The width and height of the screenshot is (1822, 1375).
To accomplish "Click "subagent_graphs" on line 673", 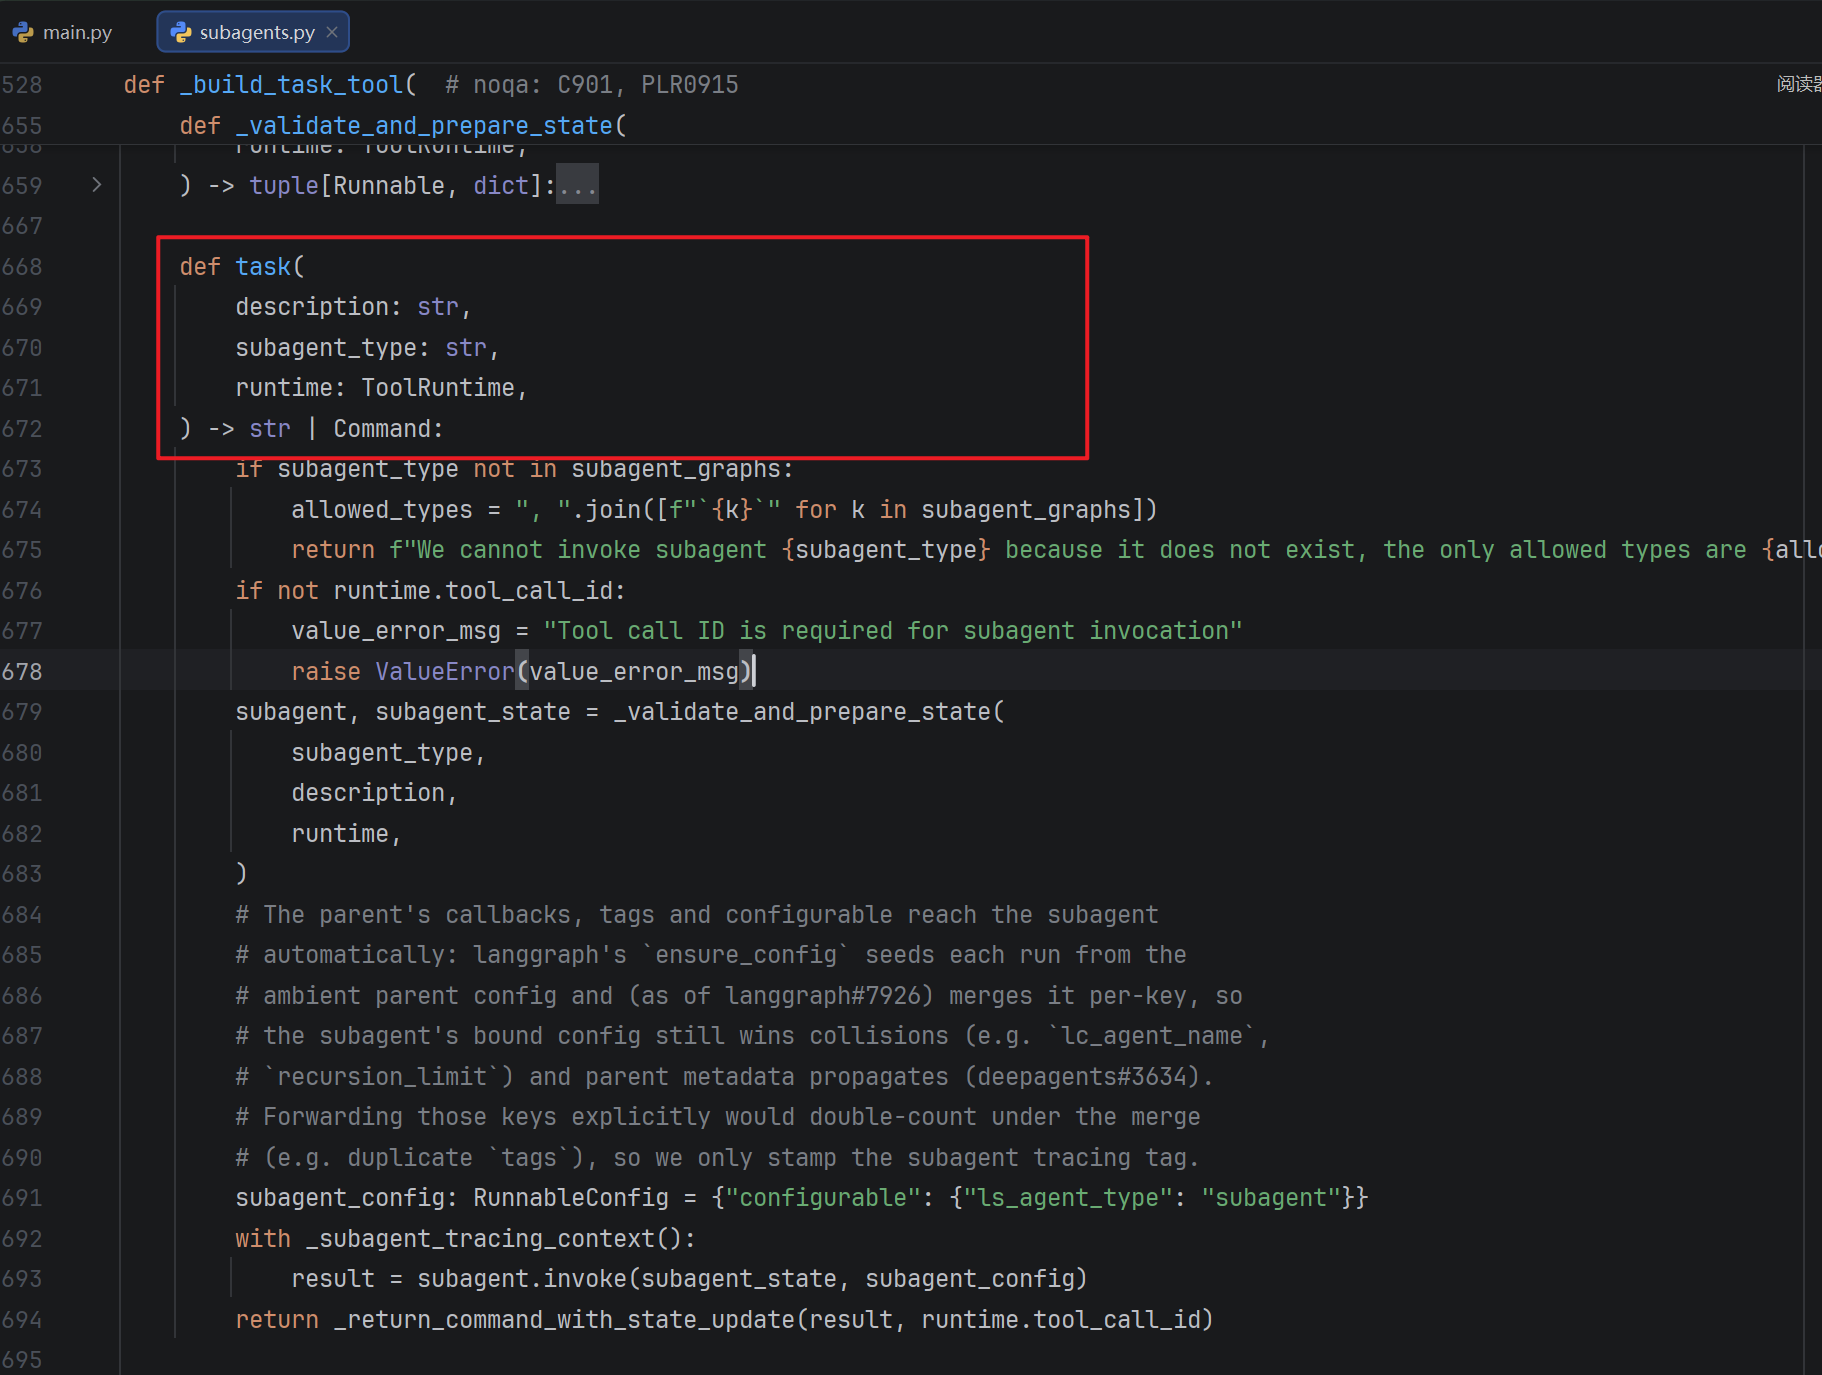I will [x=676, y=469].
